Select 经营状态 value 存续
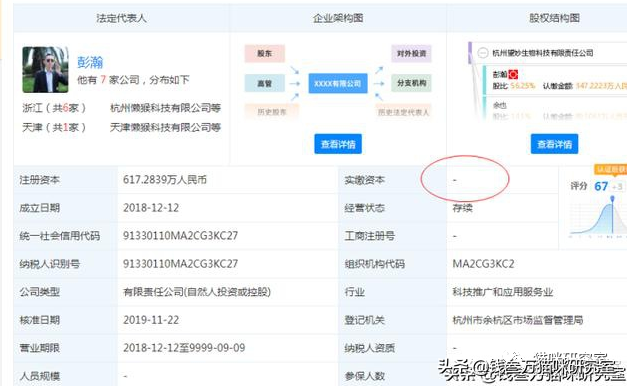 tap(462, 208)
